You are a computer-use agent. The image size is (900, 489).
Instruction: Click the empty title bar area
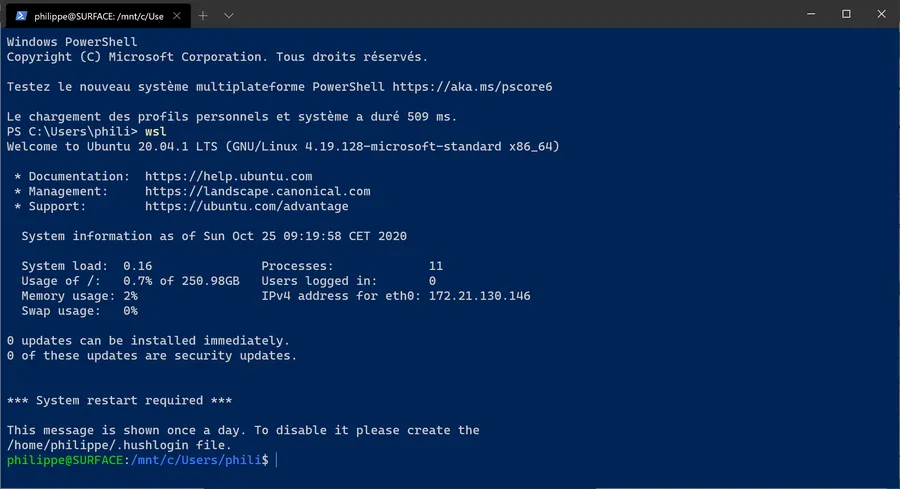click(x=517, y=14)
